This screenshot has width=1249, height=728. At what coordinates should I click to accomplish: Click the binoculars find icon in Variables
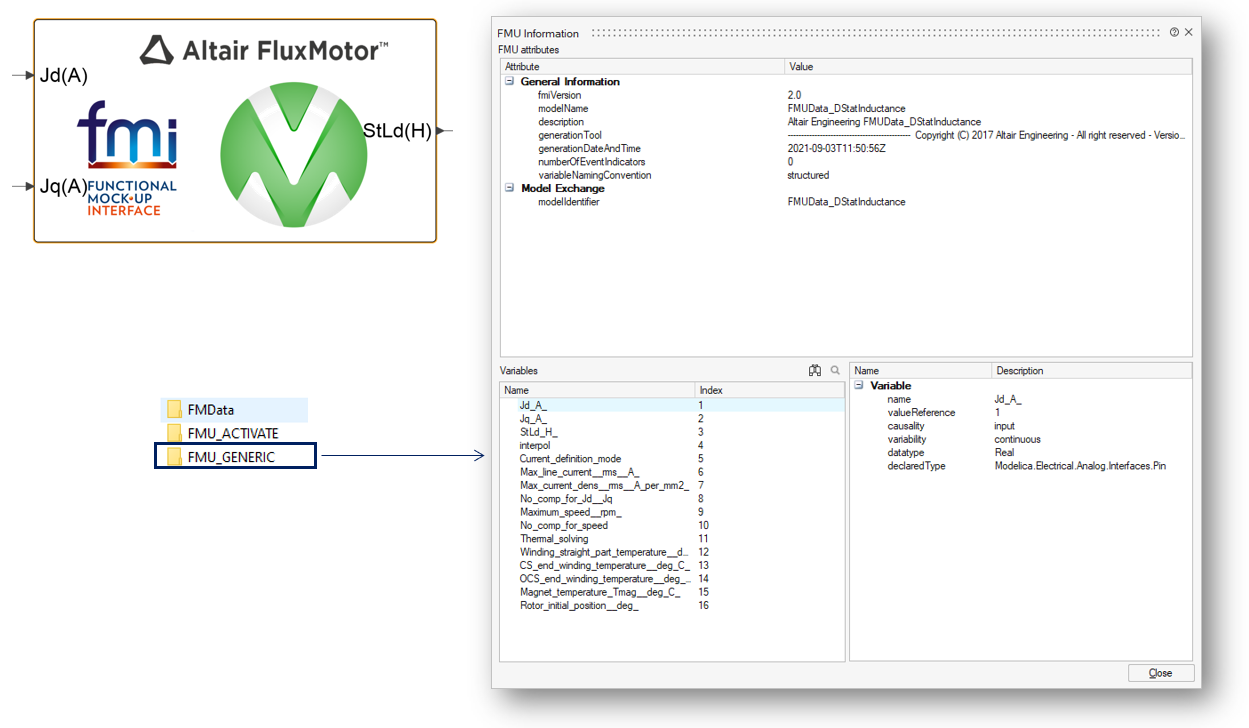click(x=815, y=371)
